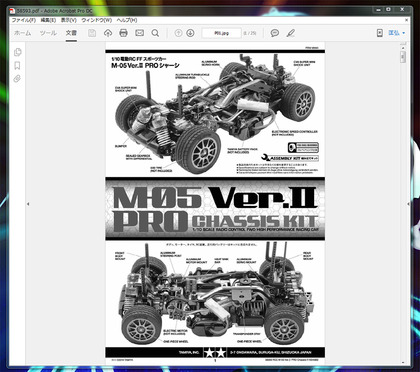Switch to the ツール tab
Image resolution: width=420 pixels, height=372 pixels.
[48, 33]
